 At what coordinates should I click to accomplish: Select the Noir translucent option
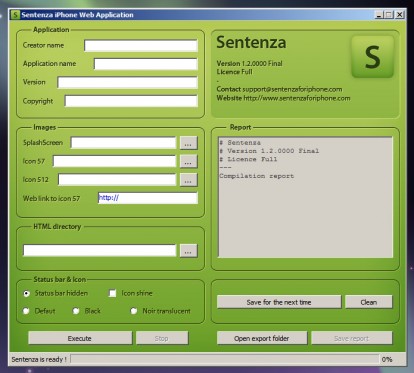[x=134, y=311]
